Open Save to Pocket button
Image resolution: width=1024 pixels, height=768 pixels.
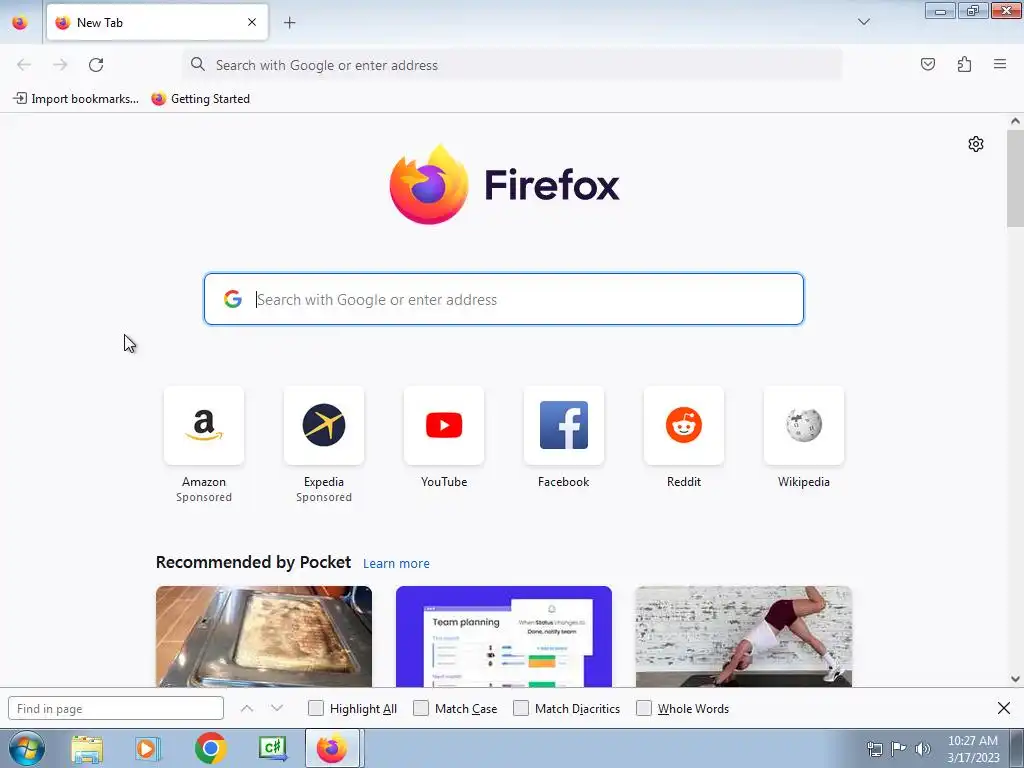[927, 64]
